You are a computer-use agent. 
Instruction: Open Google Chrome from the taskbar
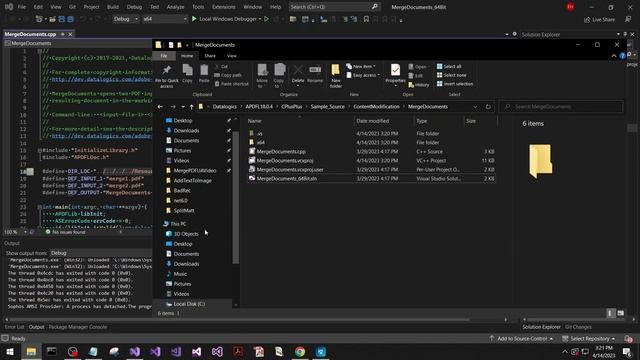pyautogui.click(x=300, y=351)
